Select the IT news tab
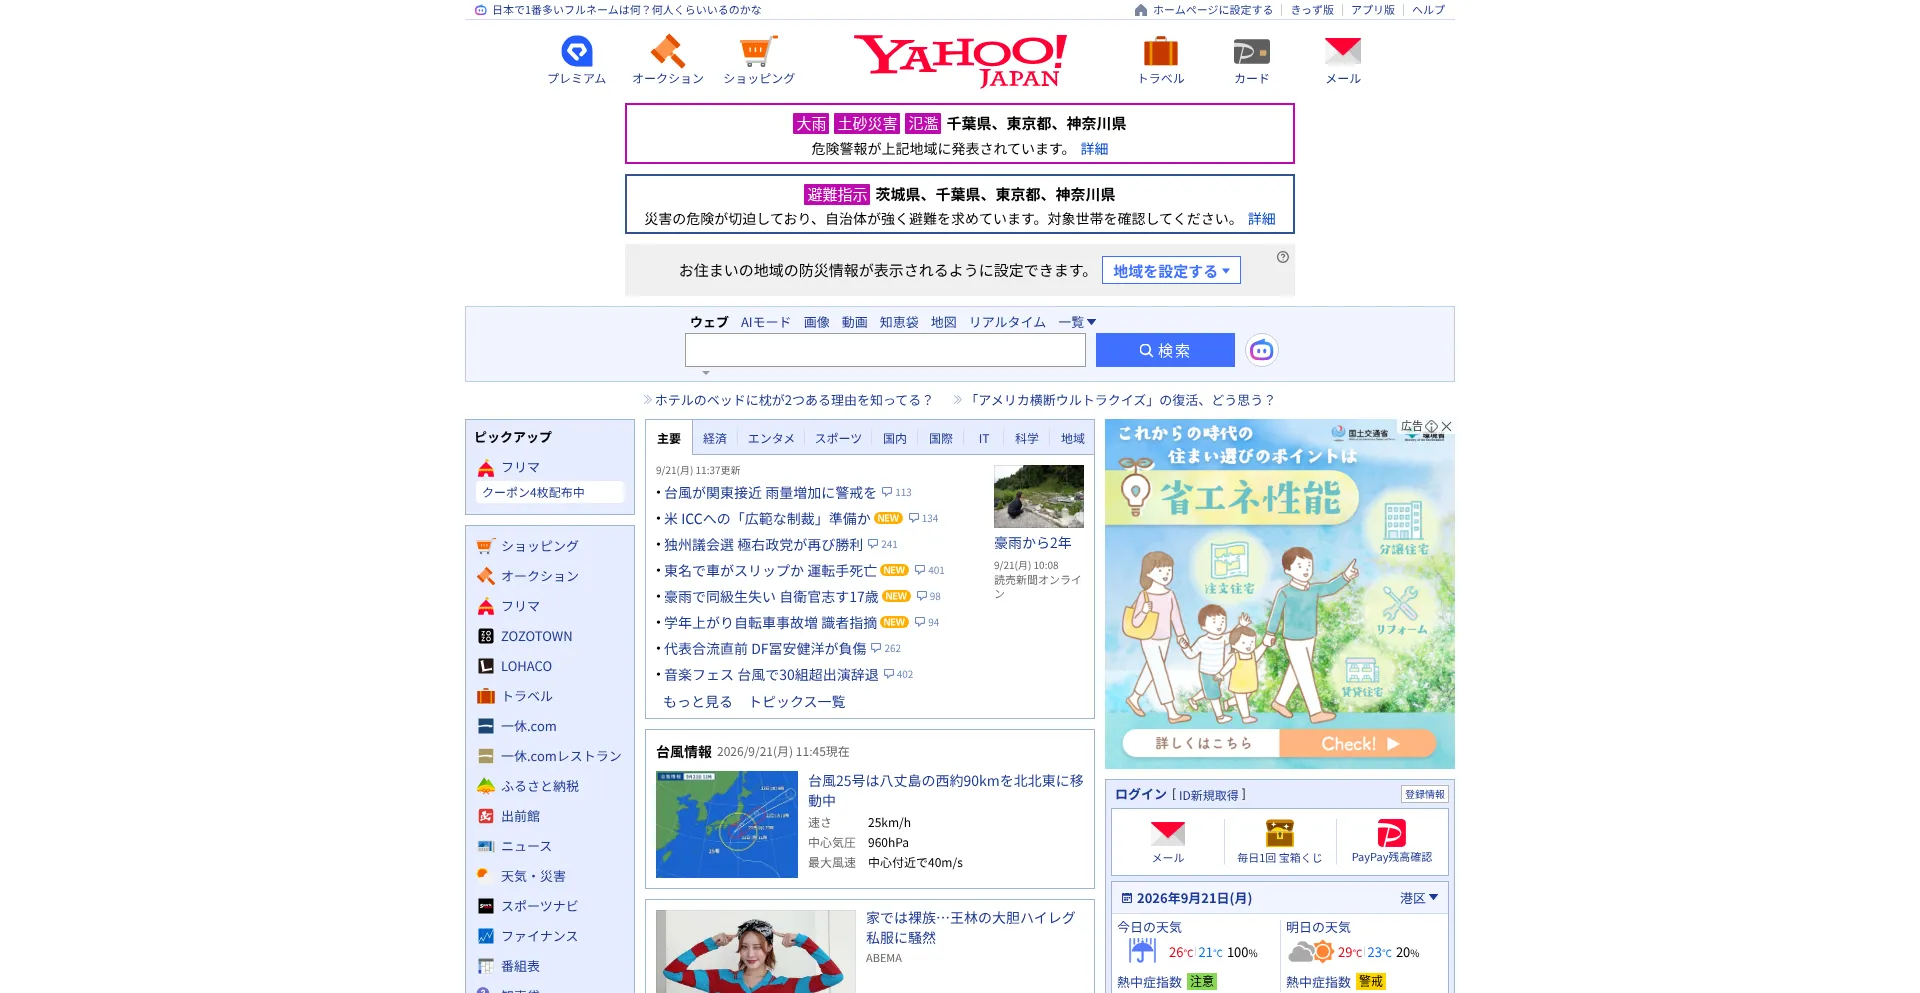The image size is (1920, 993). click(984, 438)
